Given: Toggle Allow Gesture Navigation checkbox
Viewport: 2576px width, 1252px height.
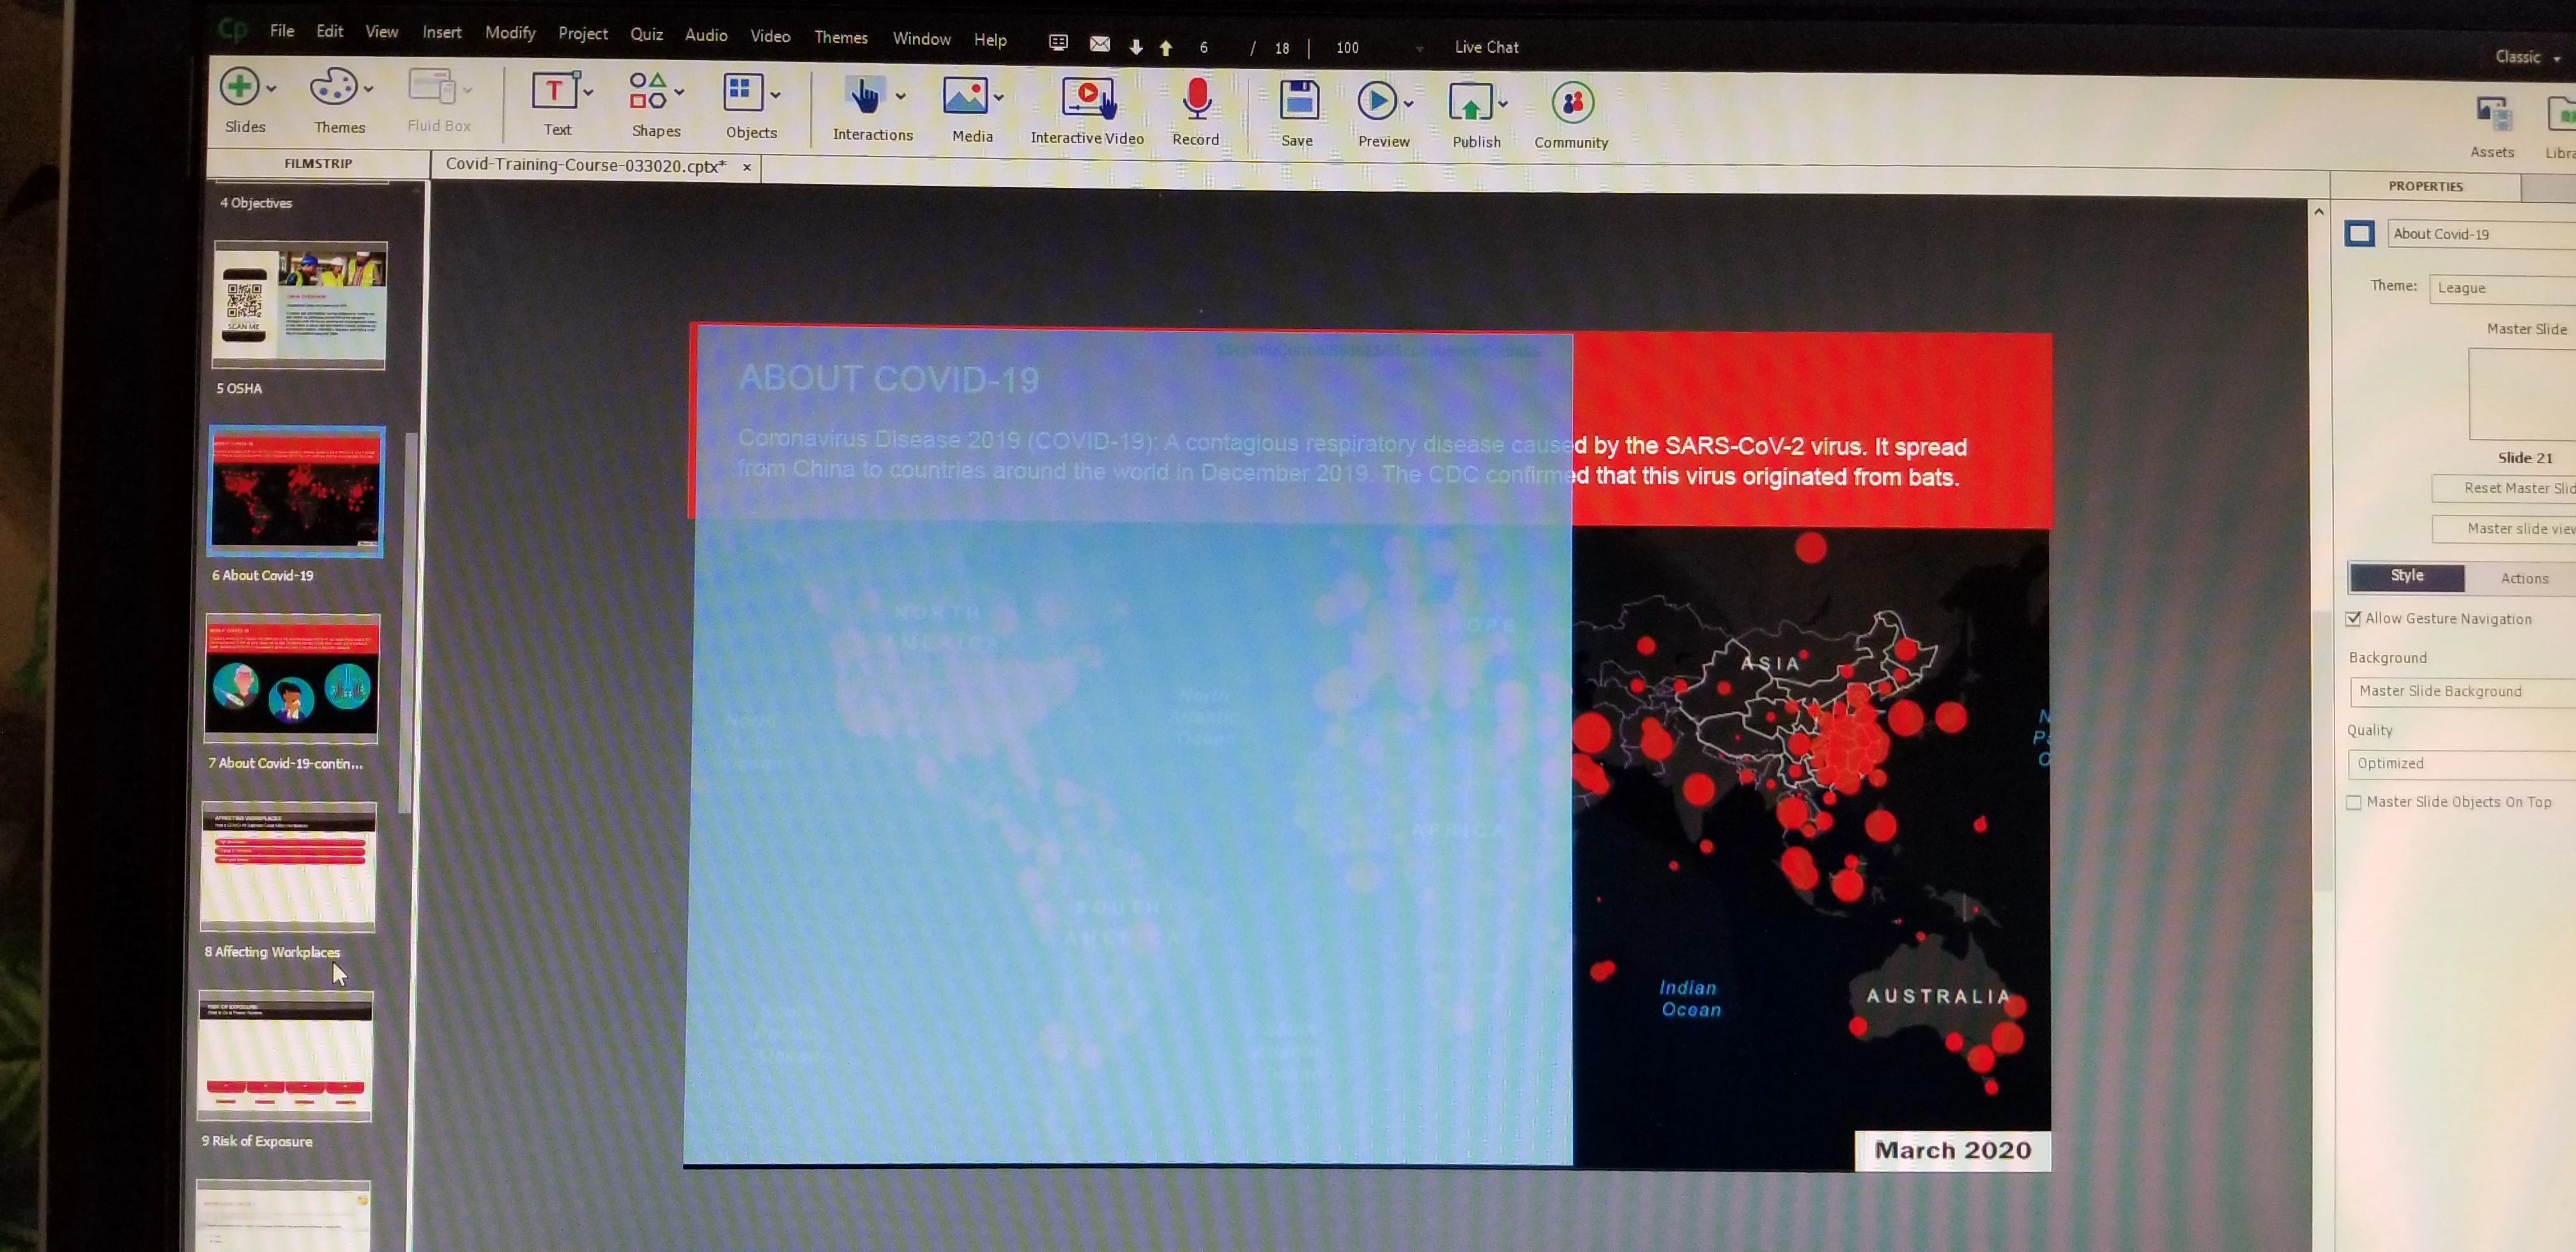Looking at the screenshot, I should coord(2353,619).
